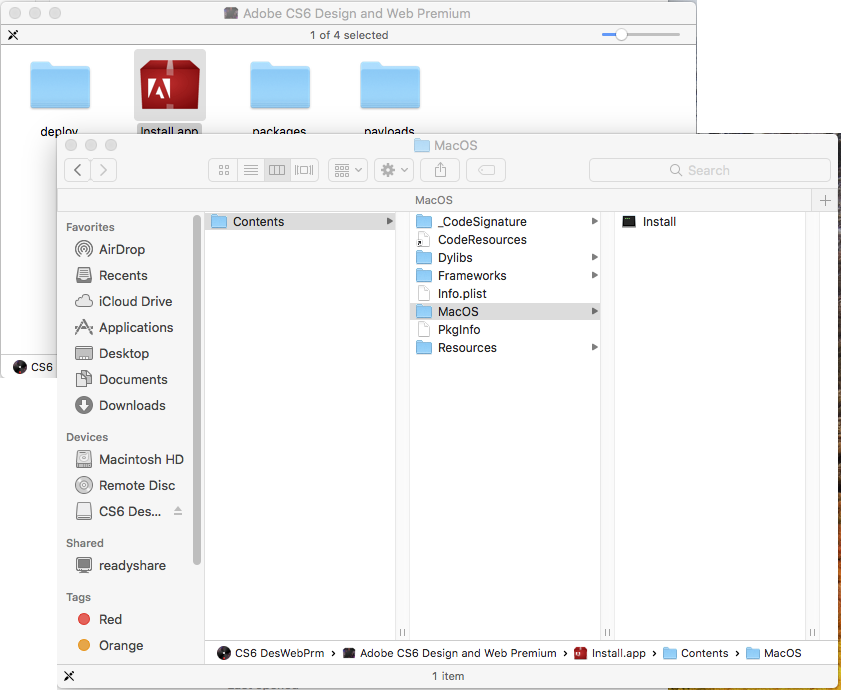
Task: Select the MacOS folder in the column
Action: click(x=505, y=312)
